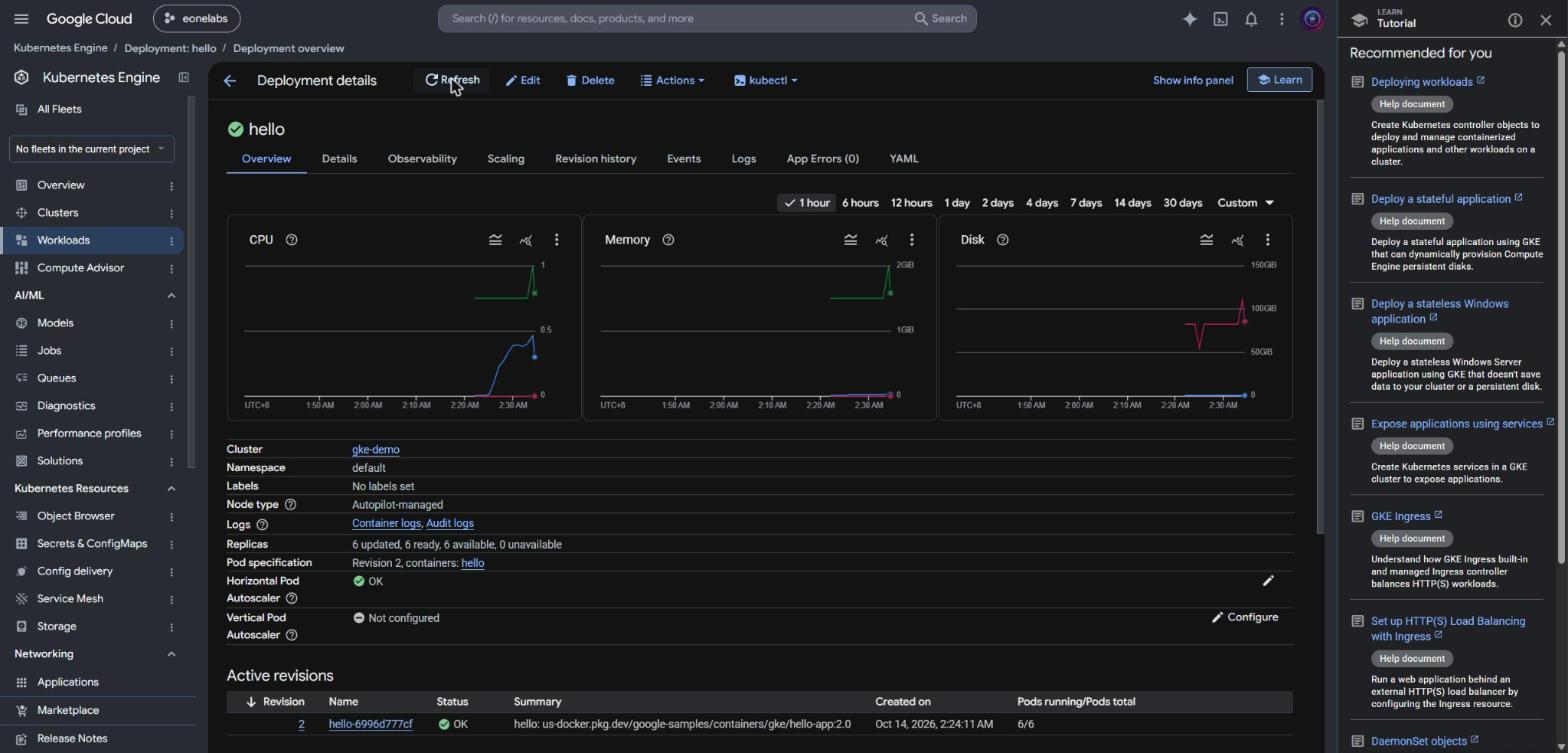The image size is (1568, 753).
Task: Open the gke-demo cluster link
Action: [376, 450]
